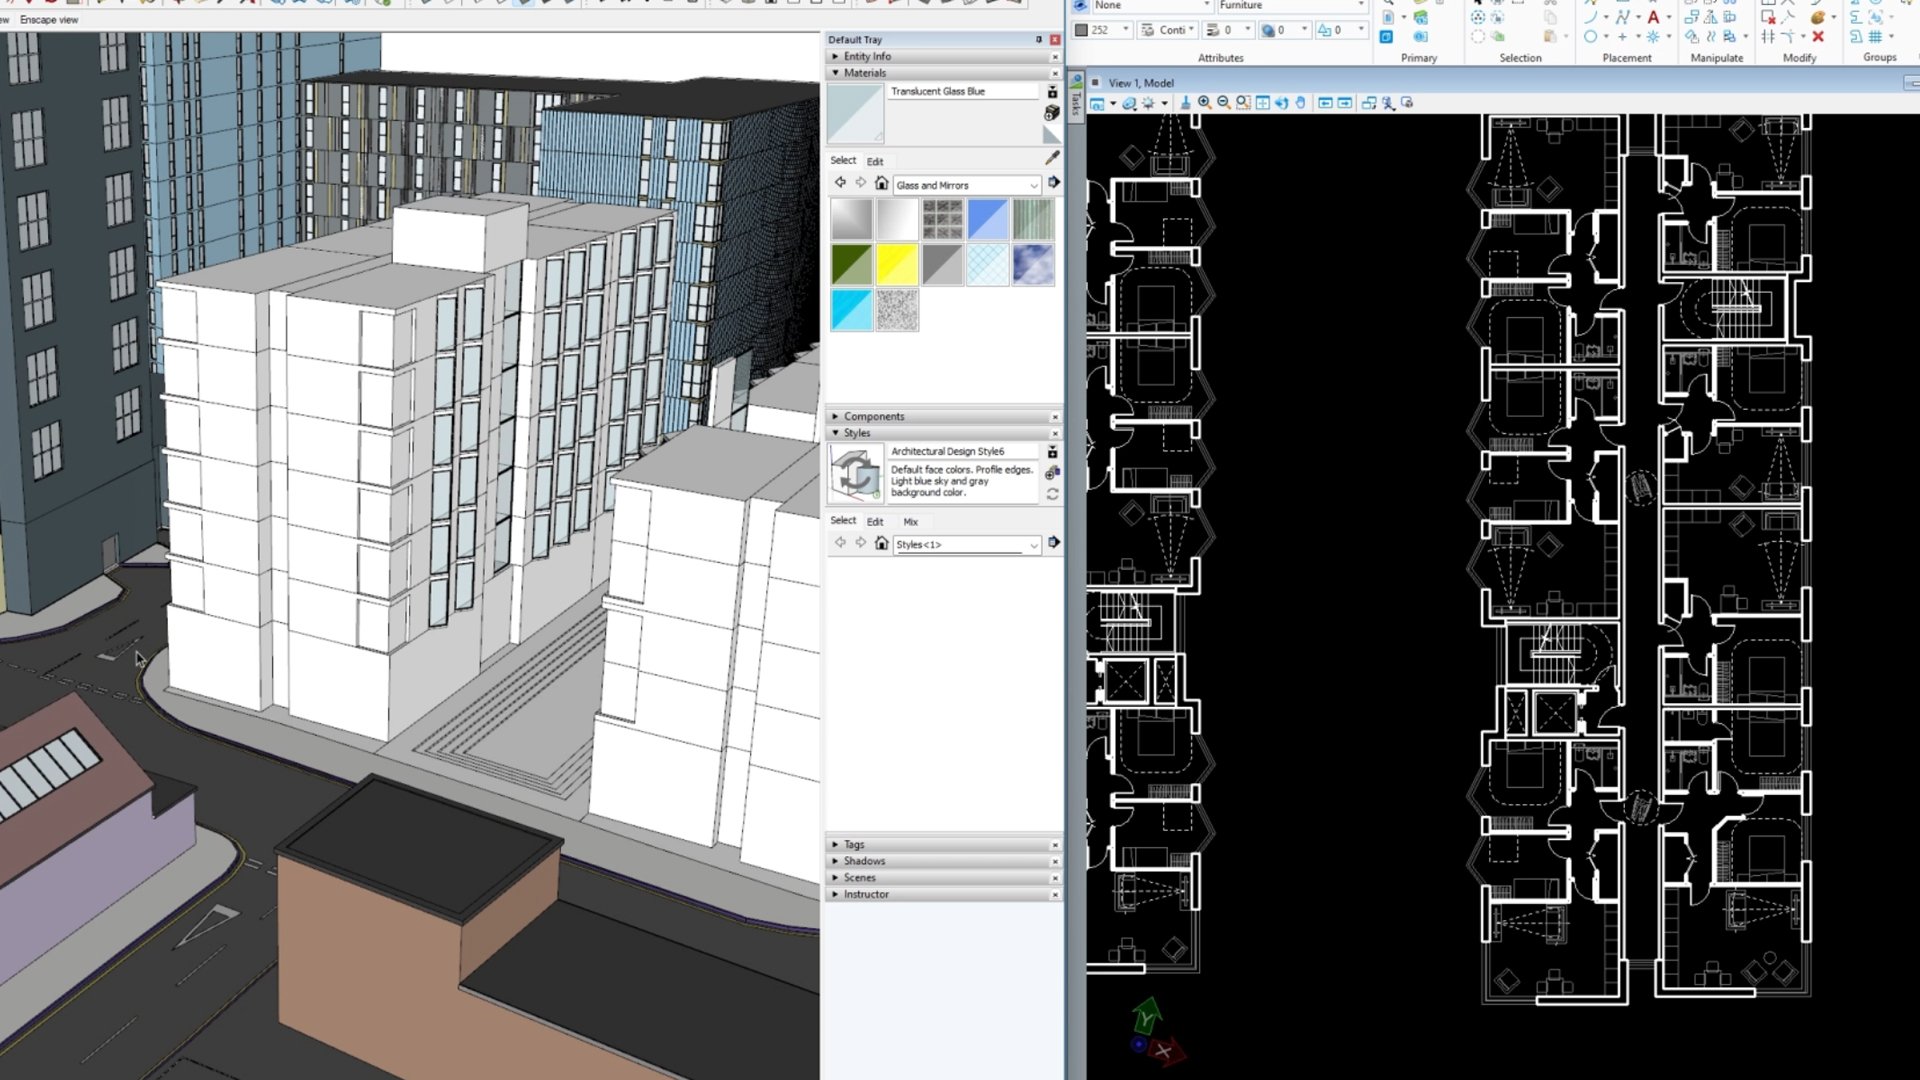
Task: Activate the Fit View tool
Action: coord(1262,102)
